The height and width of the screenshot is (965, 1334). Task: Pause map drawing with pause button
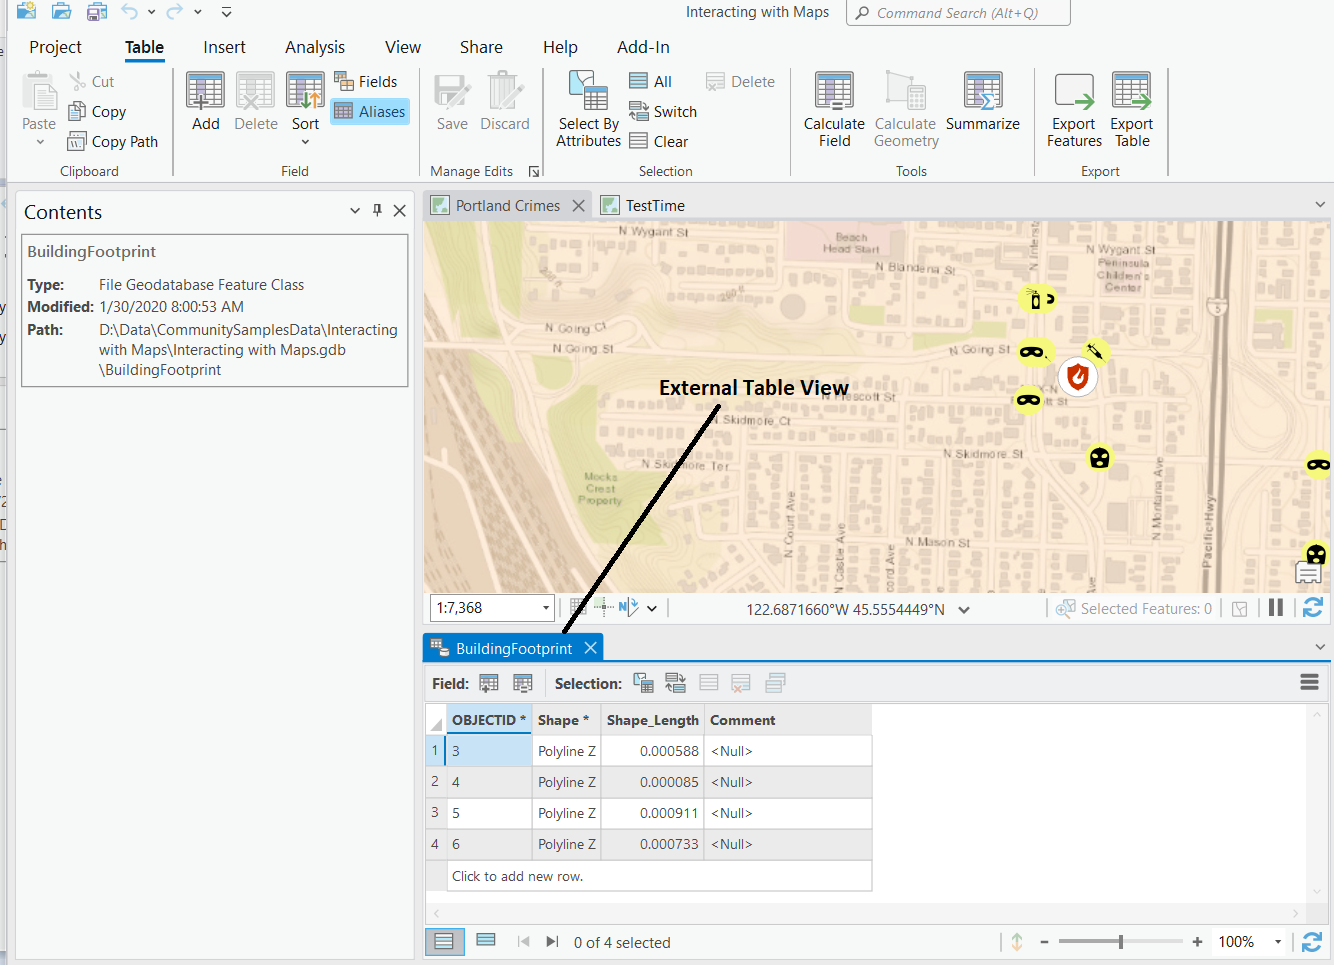(1276, 608)
